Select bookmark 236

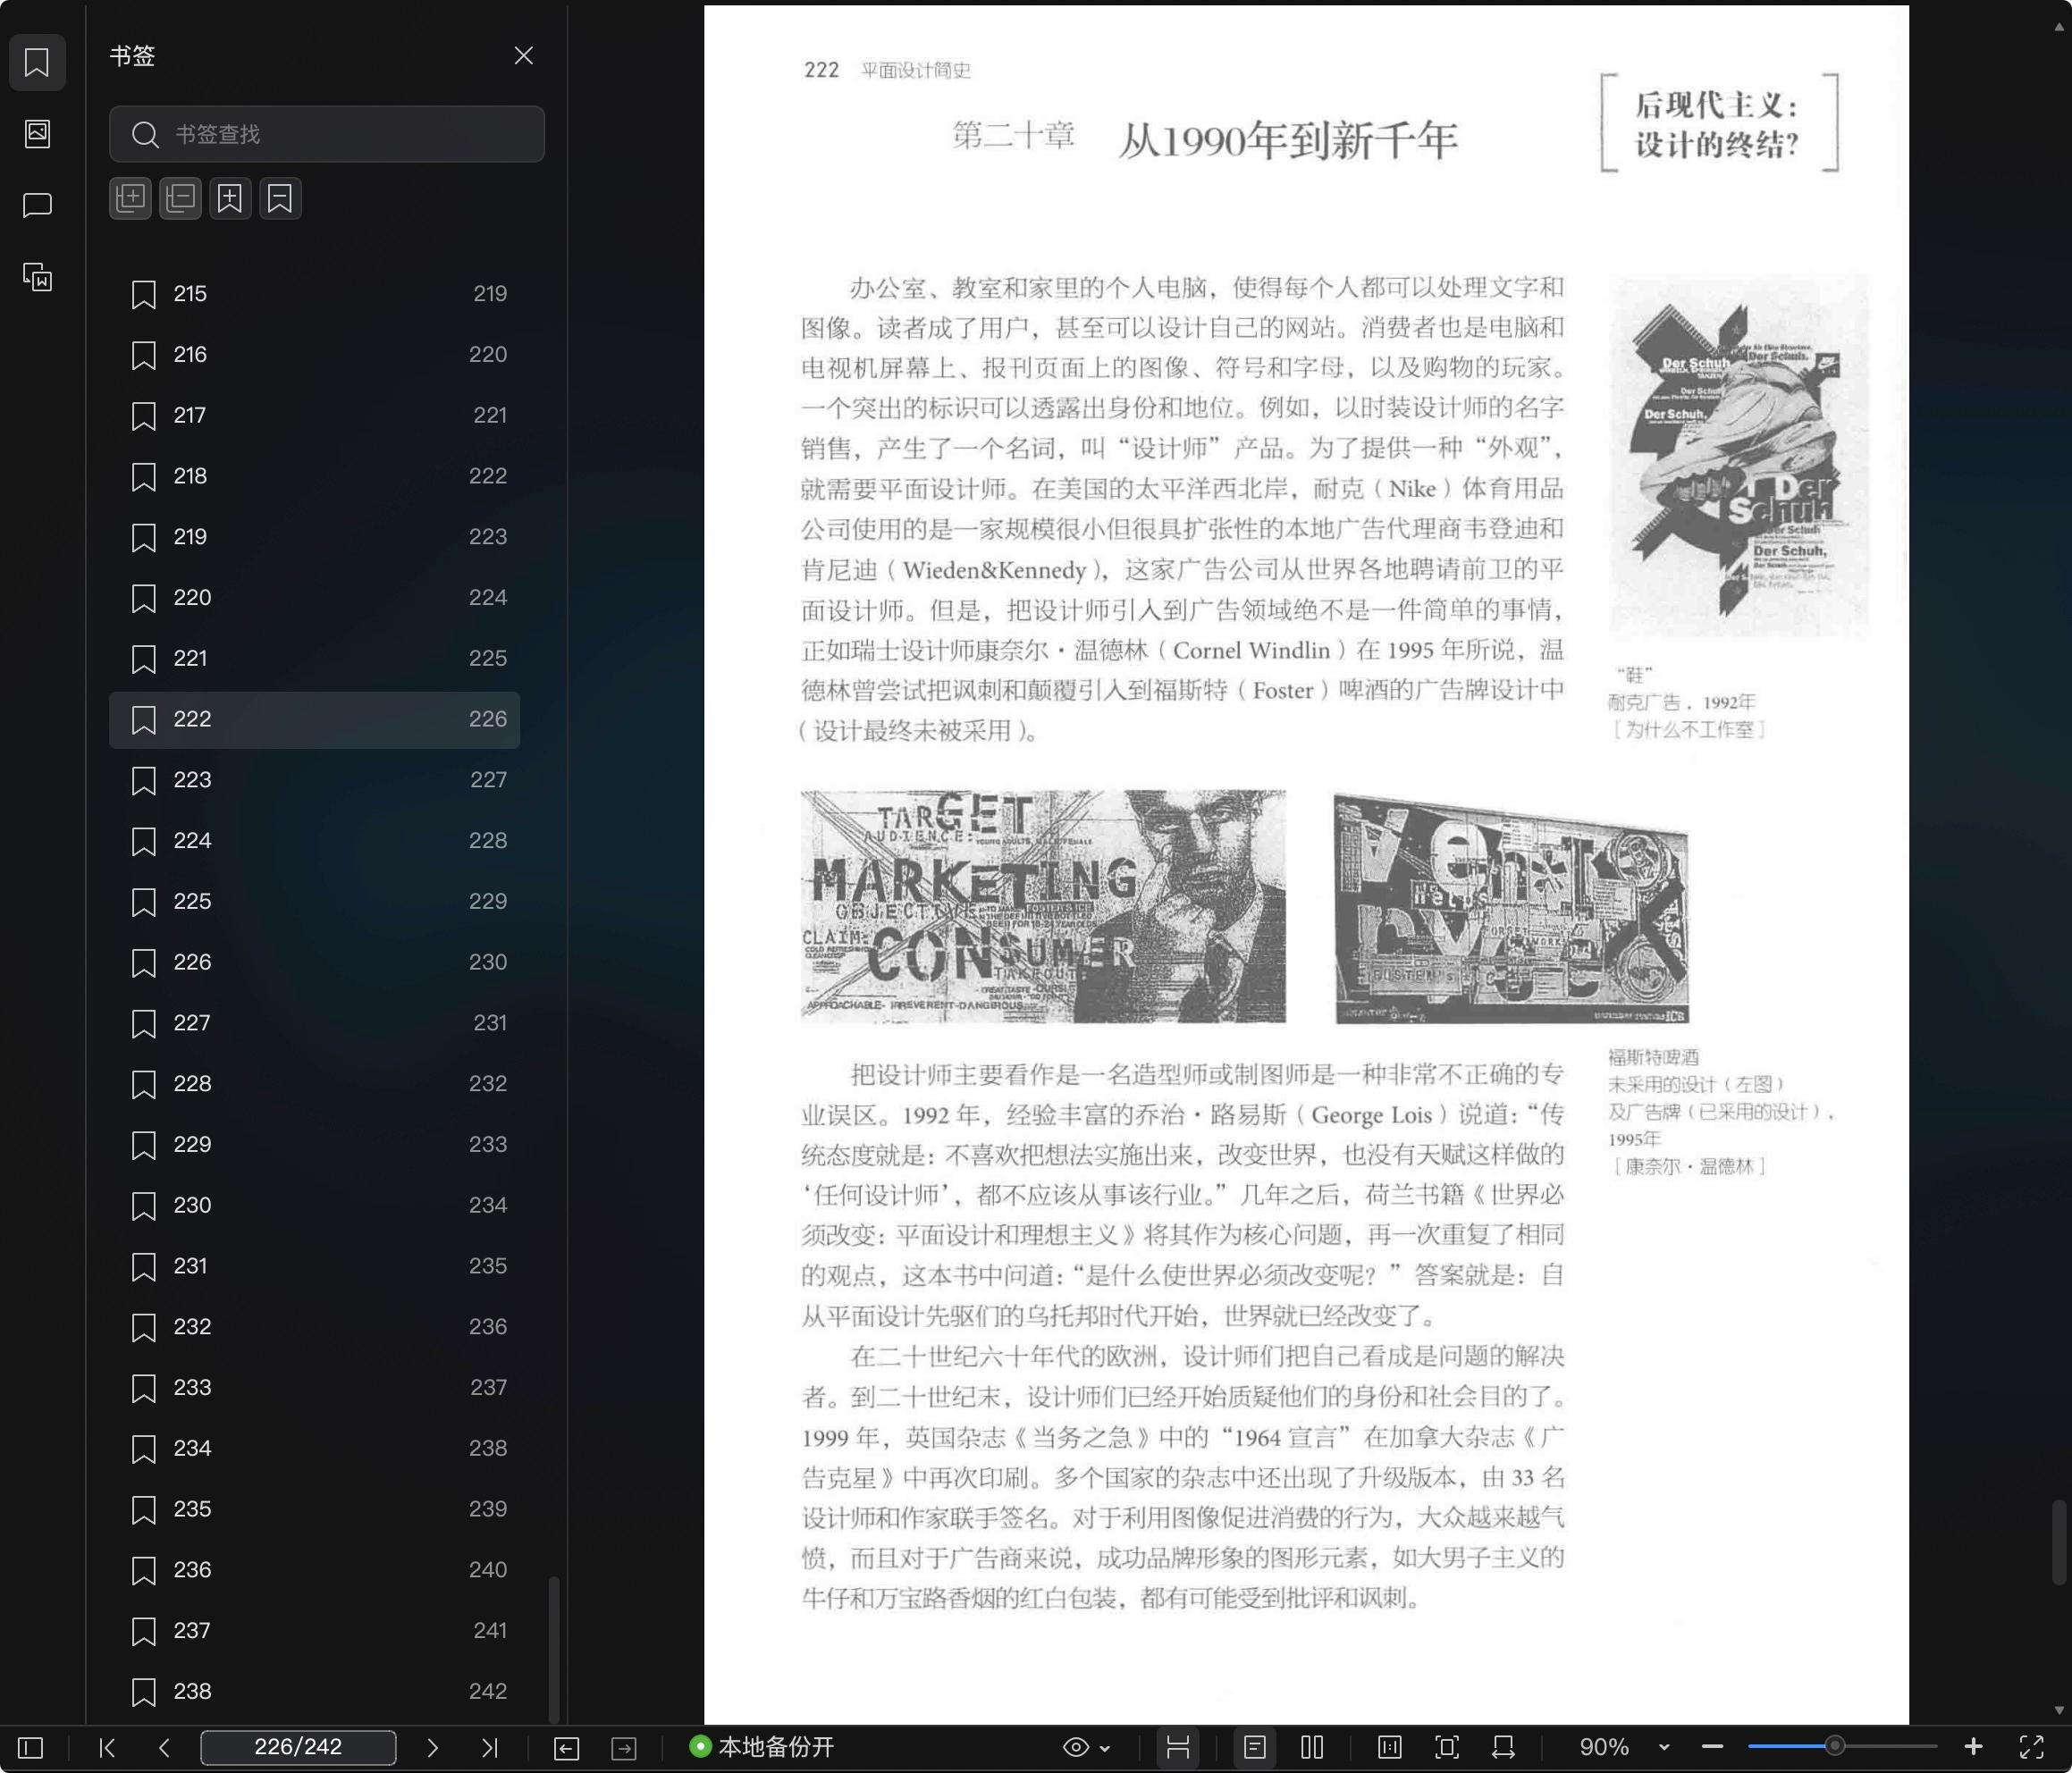pyautogui.click(x=314, y=1570)
